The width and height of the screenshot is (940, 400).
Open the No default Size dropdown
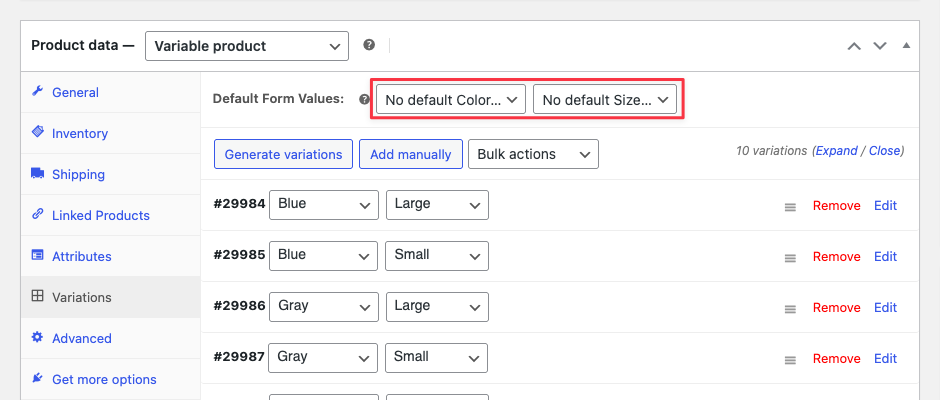605,100
